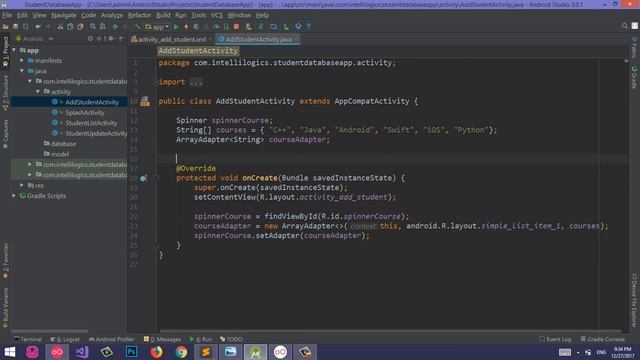
Task: Select the database package
Action: tap(63, 144)
